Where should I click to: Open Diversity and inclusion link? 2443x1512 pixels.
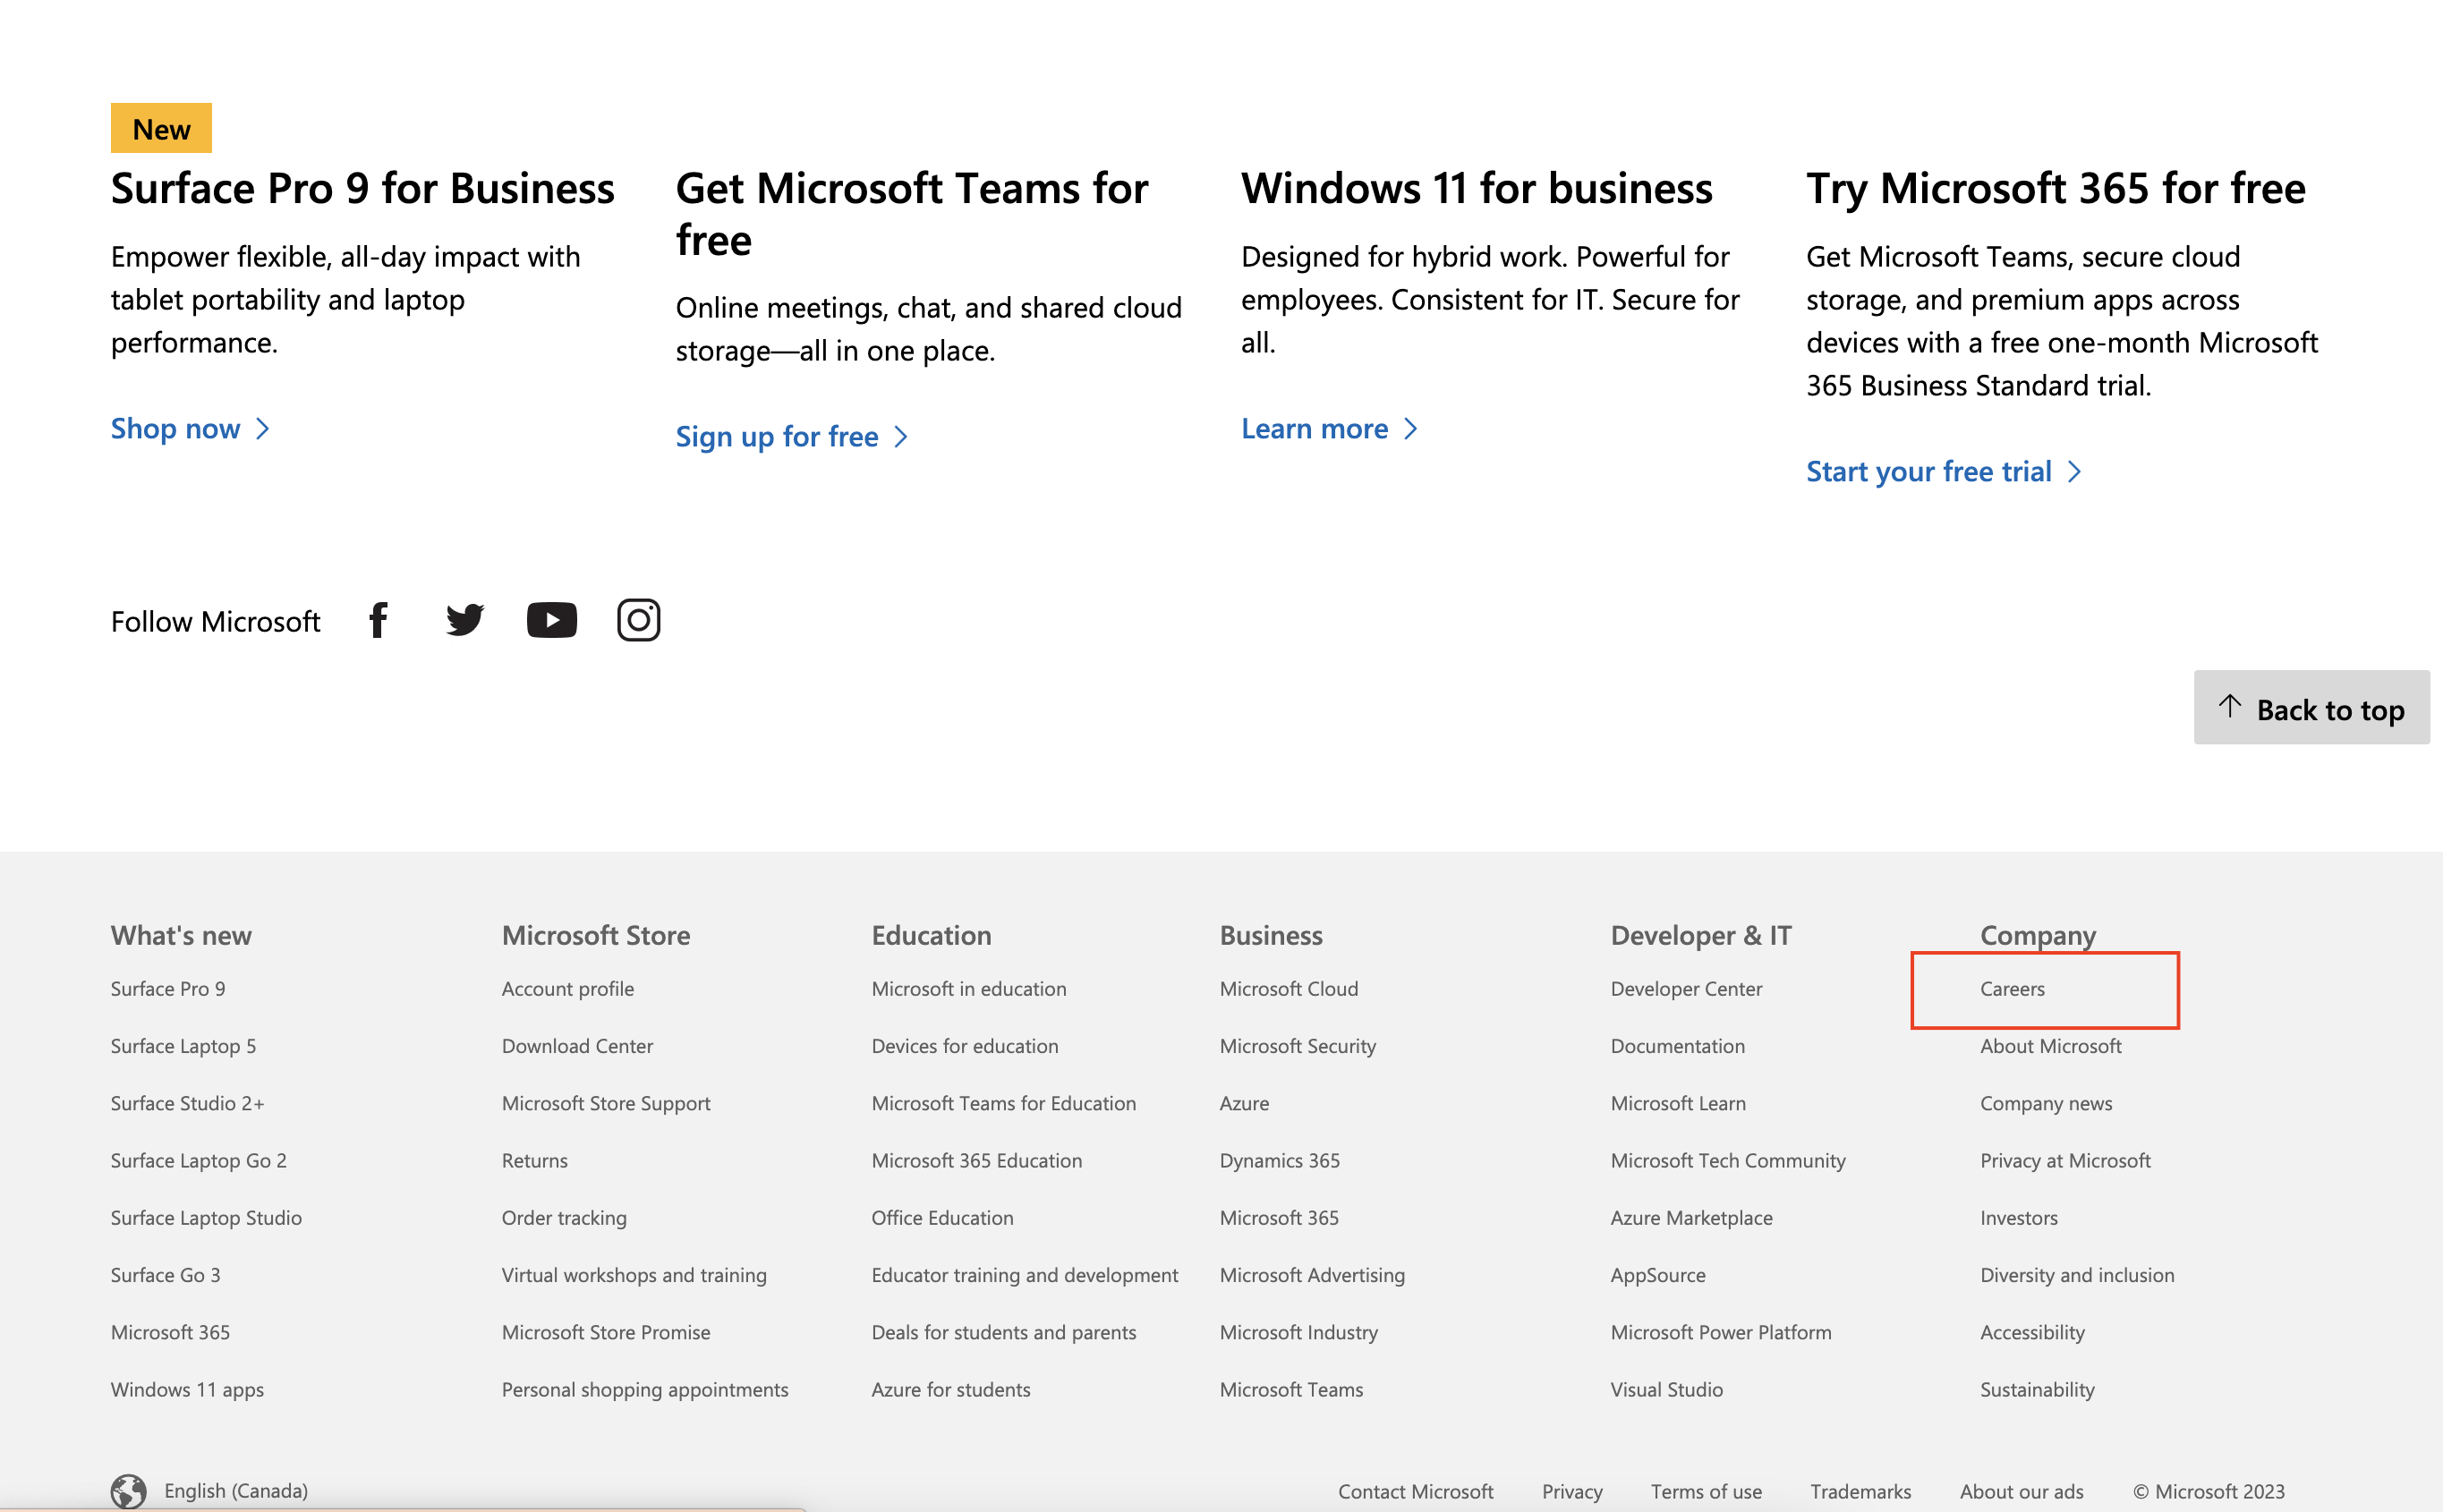2077,1275
